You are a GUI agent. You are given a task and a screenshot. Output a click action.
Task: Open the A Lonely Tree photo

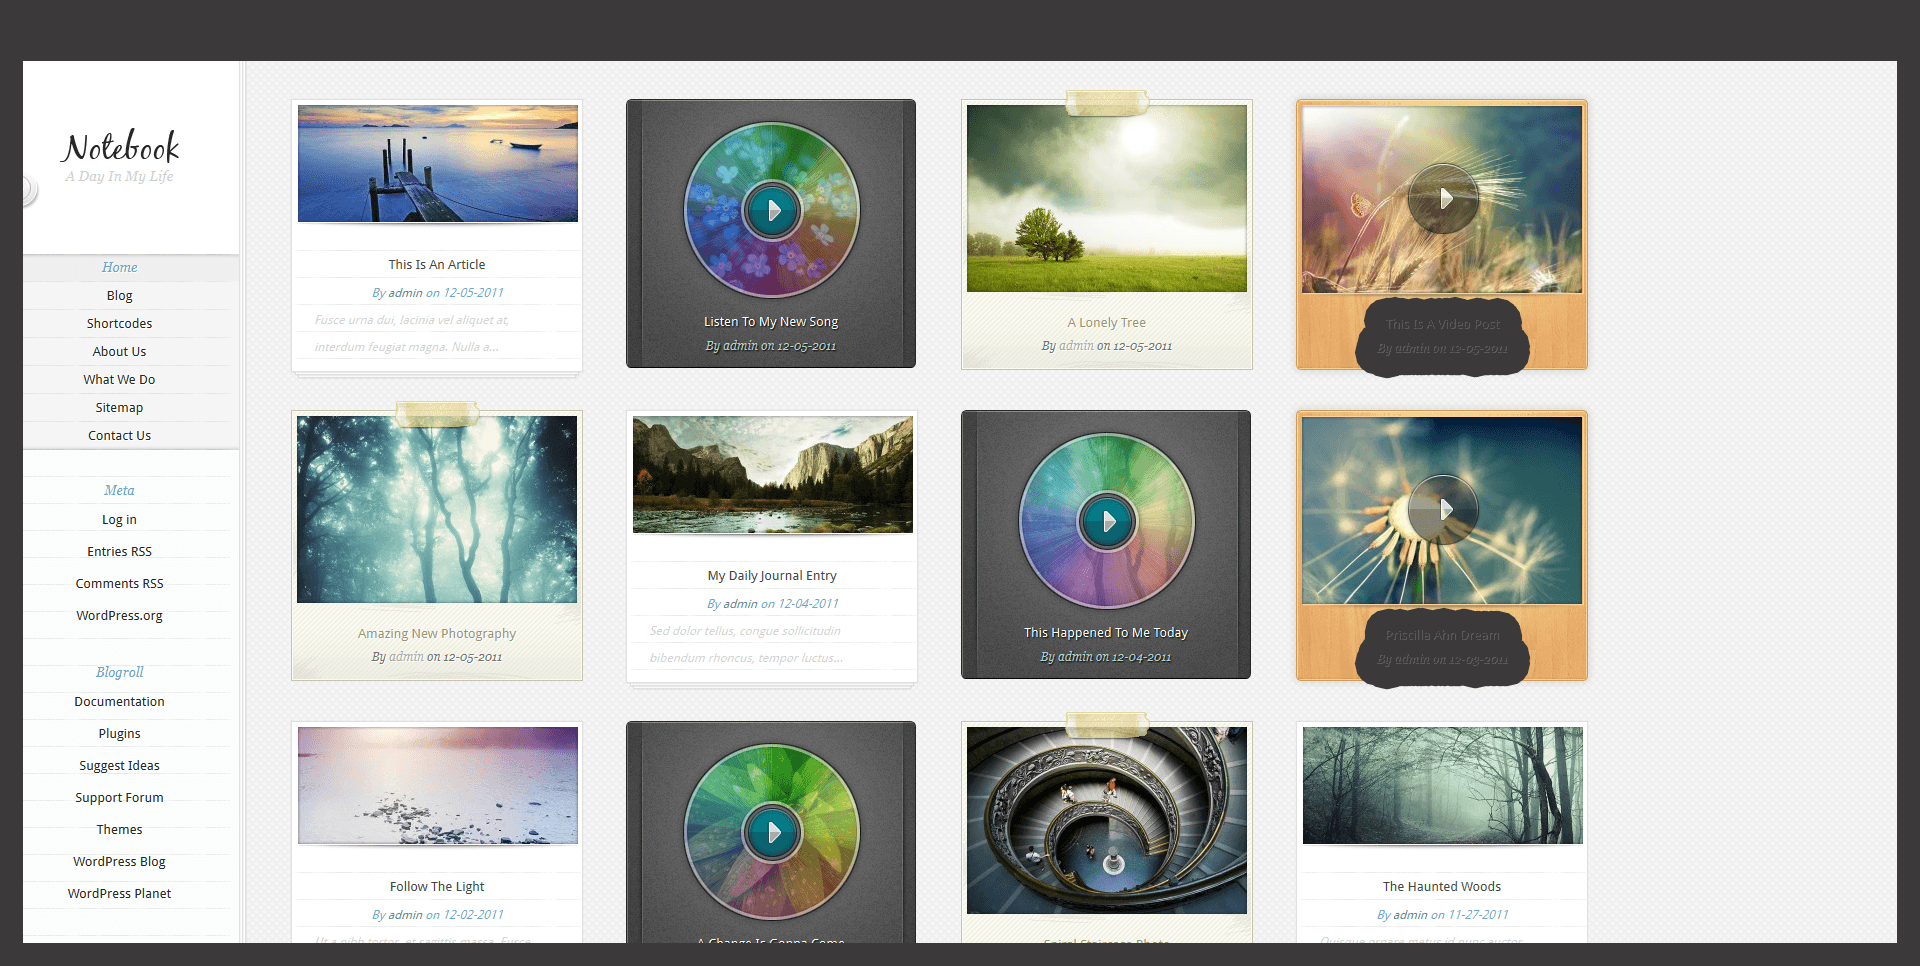(x=1107, y=198)
